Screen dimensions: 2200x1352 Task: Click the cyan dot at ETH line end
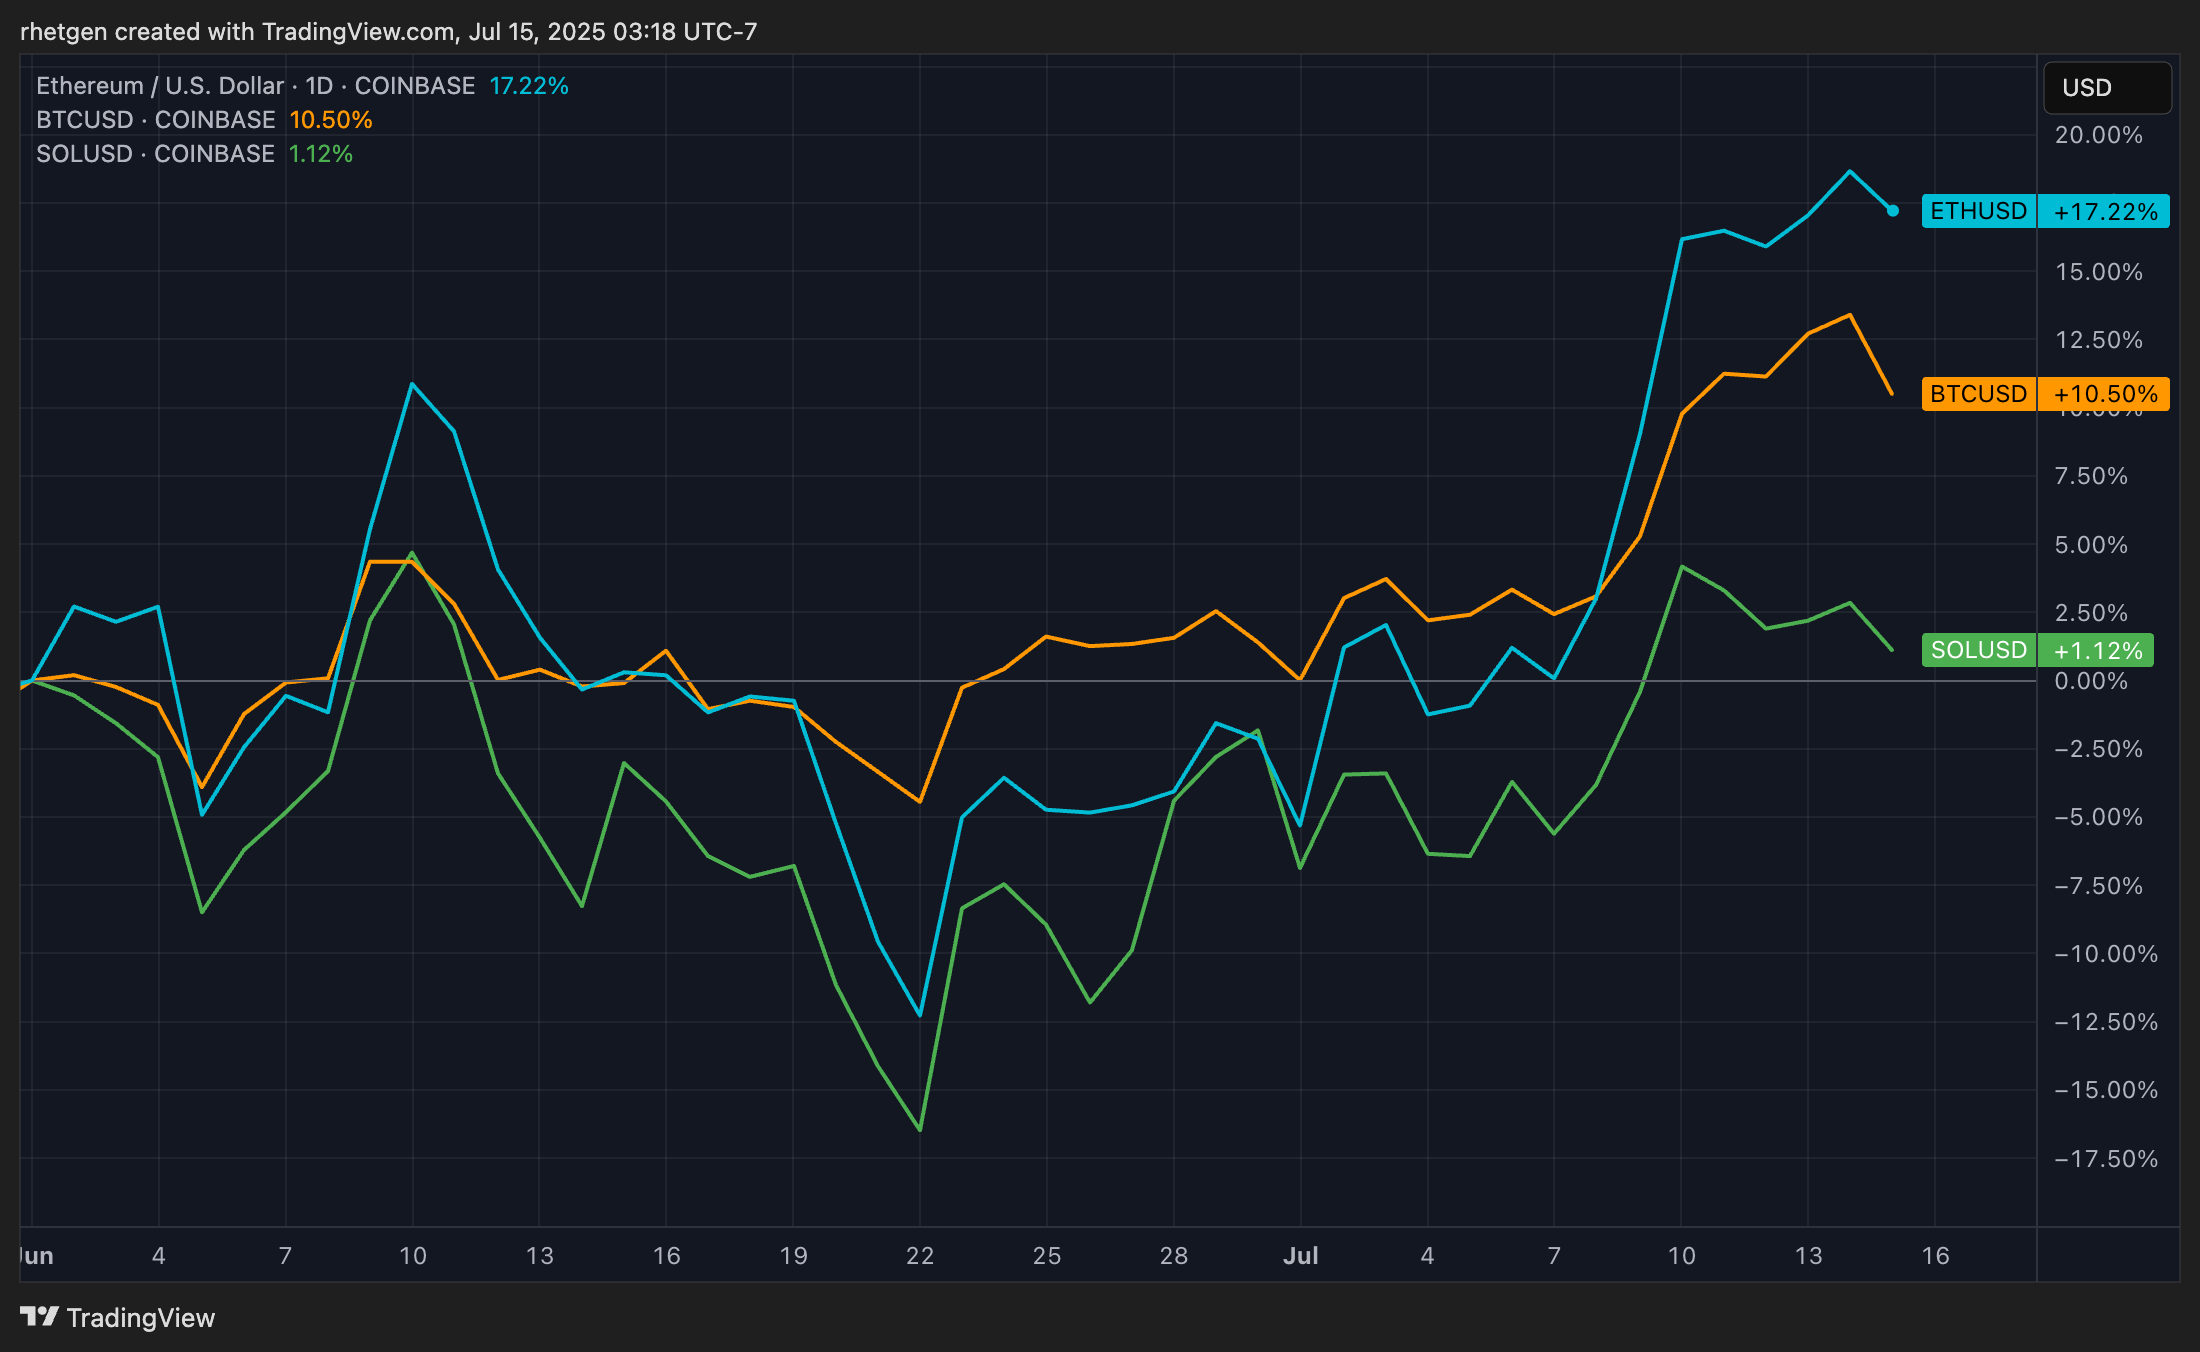coord(1892,211)
